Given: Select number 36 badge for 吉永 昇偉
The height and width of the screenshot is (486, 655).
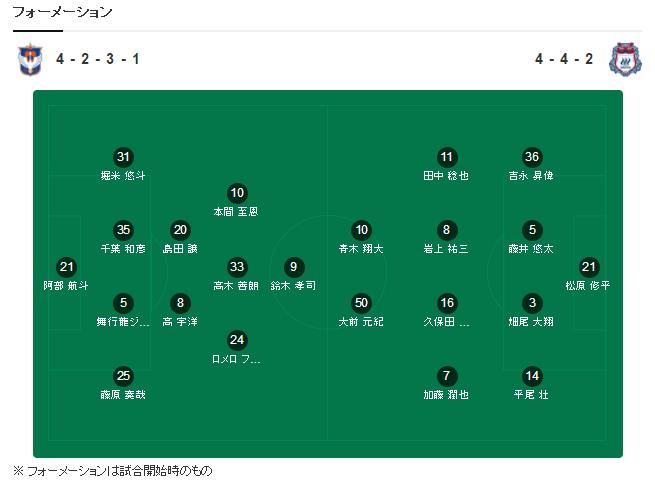Looking at the screenshot, I should click(532, 157).
